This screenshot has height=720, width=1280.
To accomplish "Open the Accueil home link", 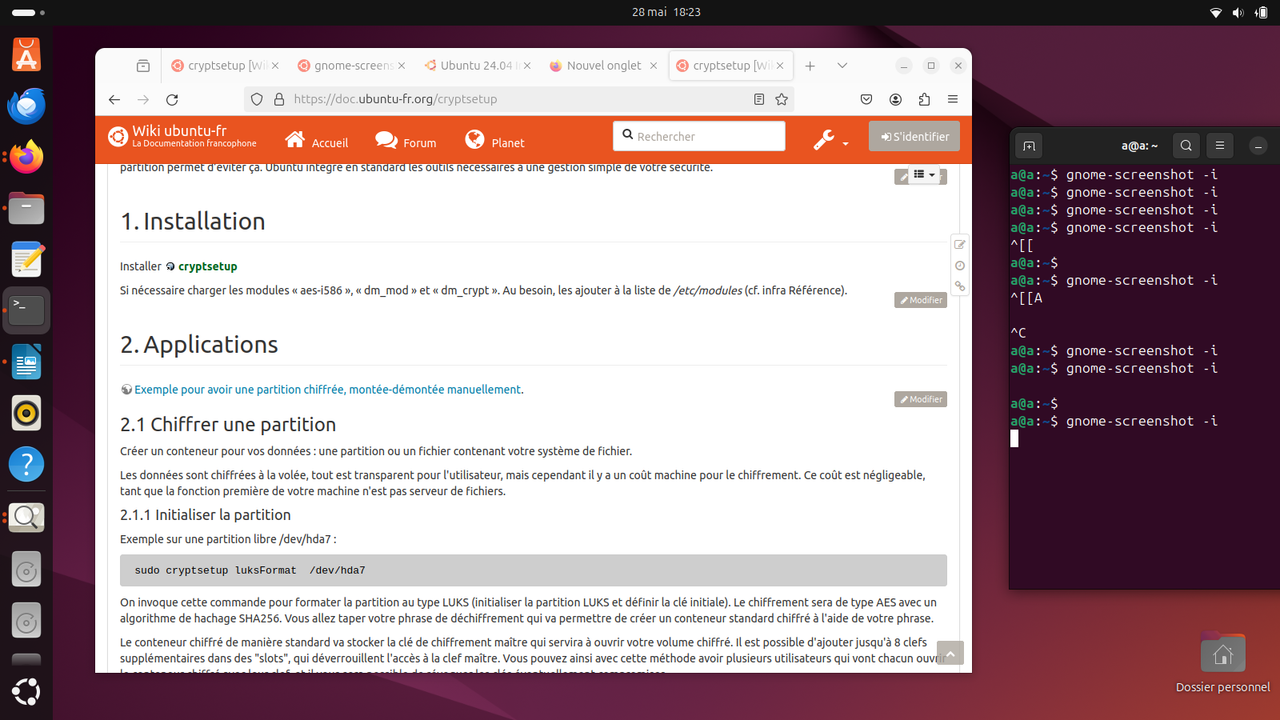I will coord(316,141).
